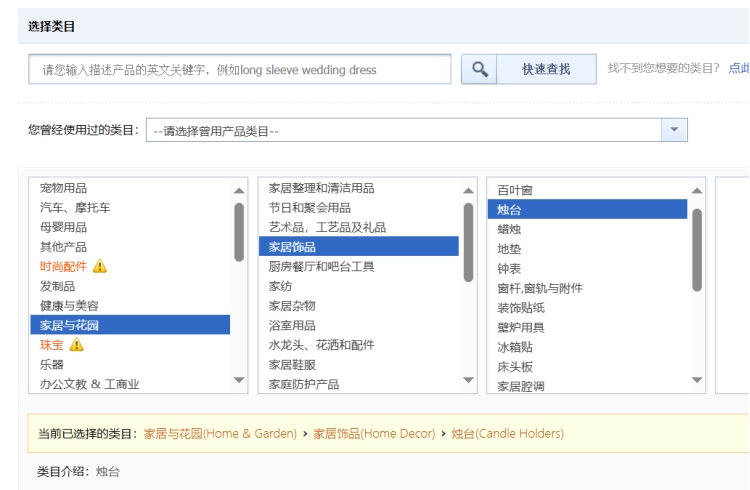This screenshot has height=490, width=750.
Task: Click scroll-down arrow in third category list
Action: click(697, 380)
